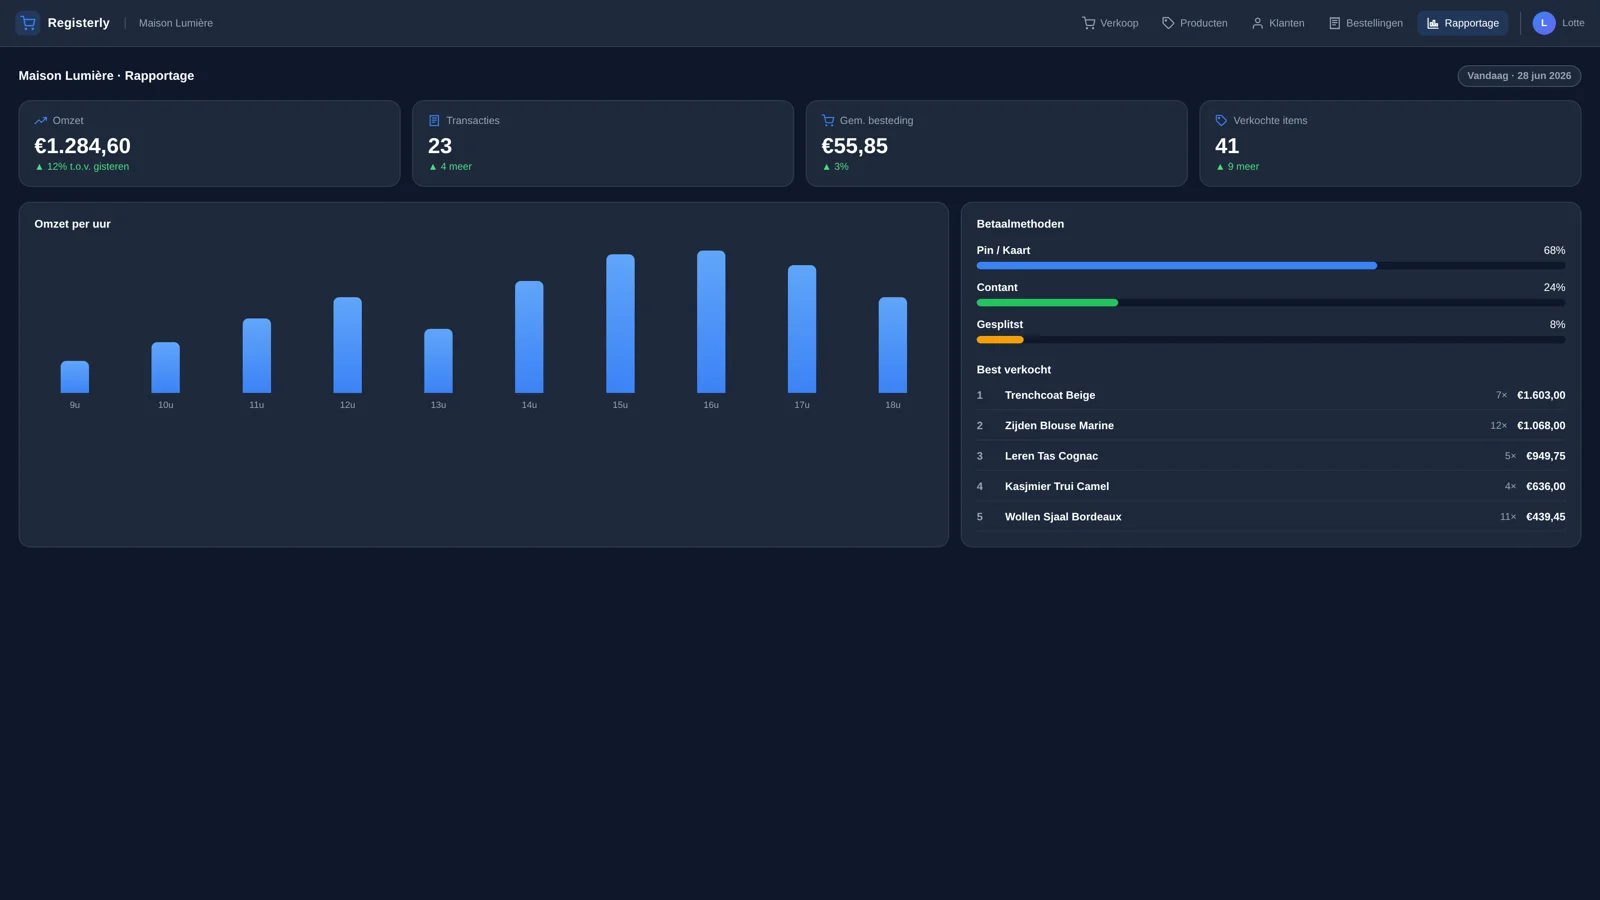
Task: Click the Transacties receipt icon
Action: 434,121
